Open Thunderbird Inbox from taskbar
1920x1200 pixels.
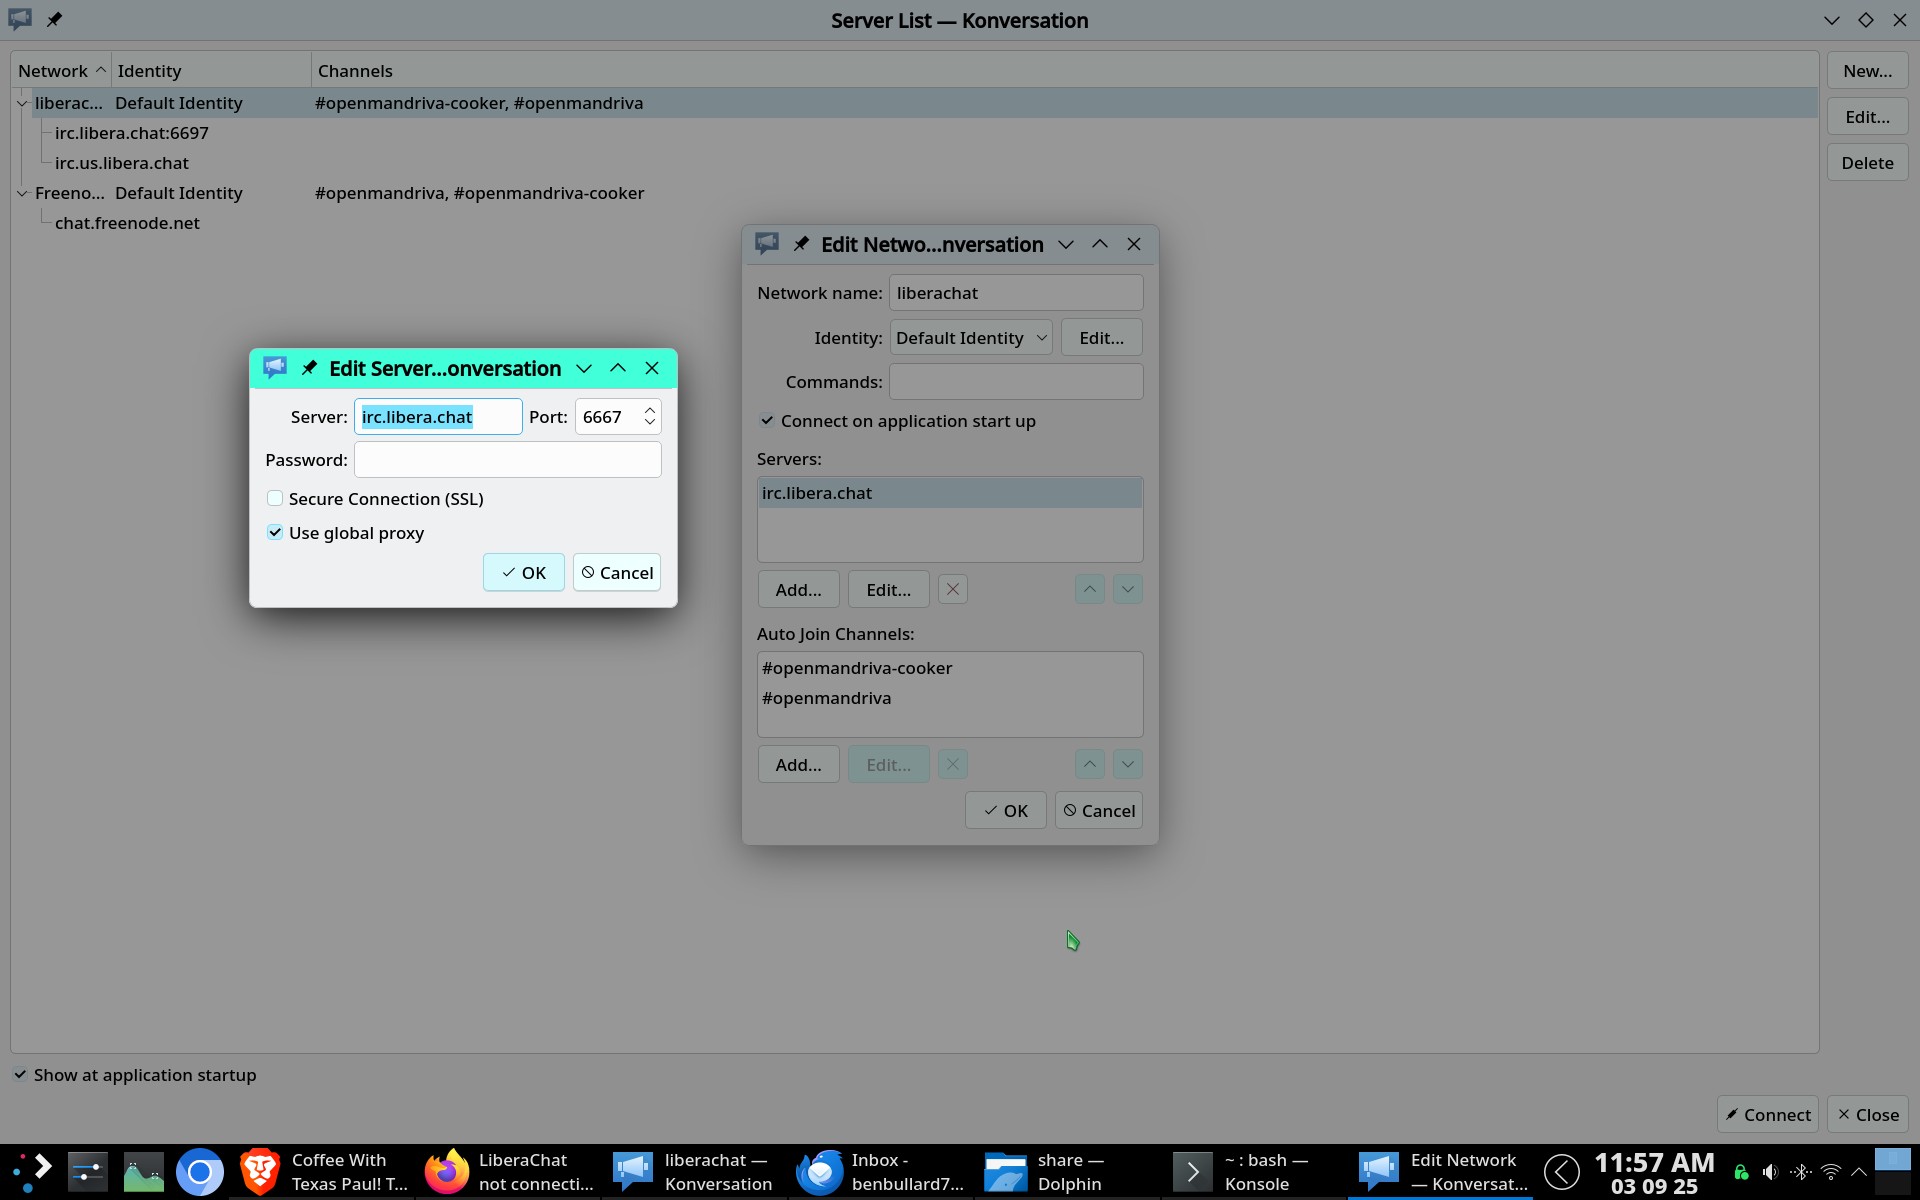click(880, 1172)
